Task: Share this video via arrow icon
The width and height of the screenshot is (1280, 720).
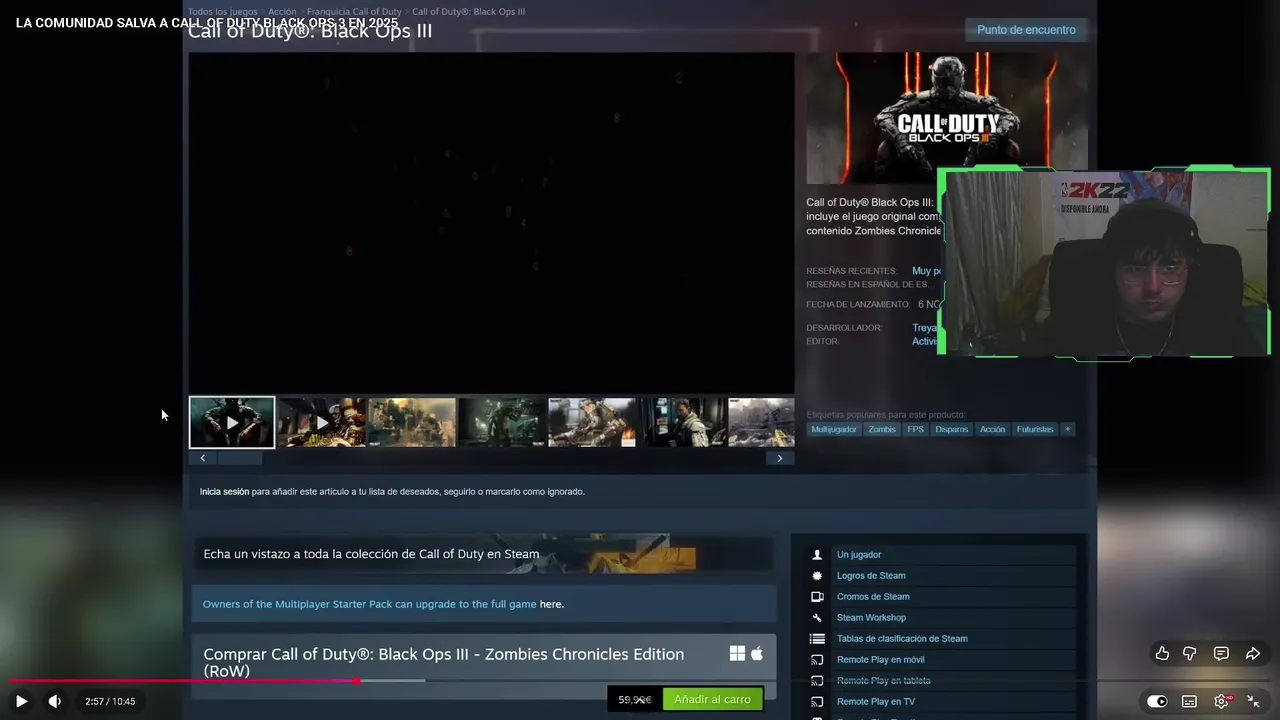Action: pyautogui.click(x=1253, y=654)
